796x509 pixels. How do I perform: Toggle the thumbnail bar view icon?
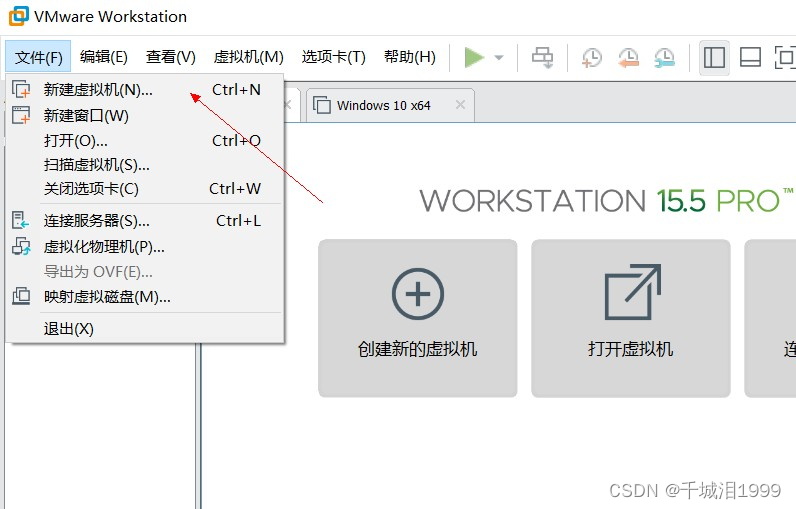(750, 57)
